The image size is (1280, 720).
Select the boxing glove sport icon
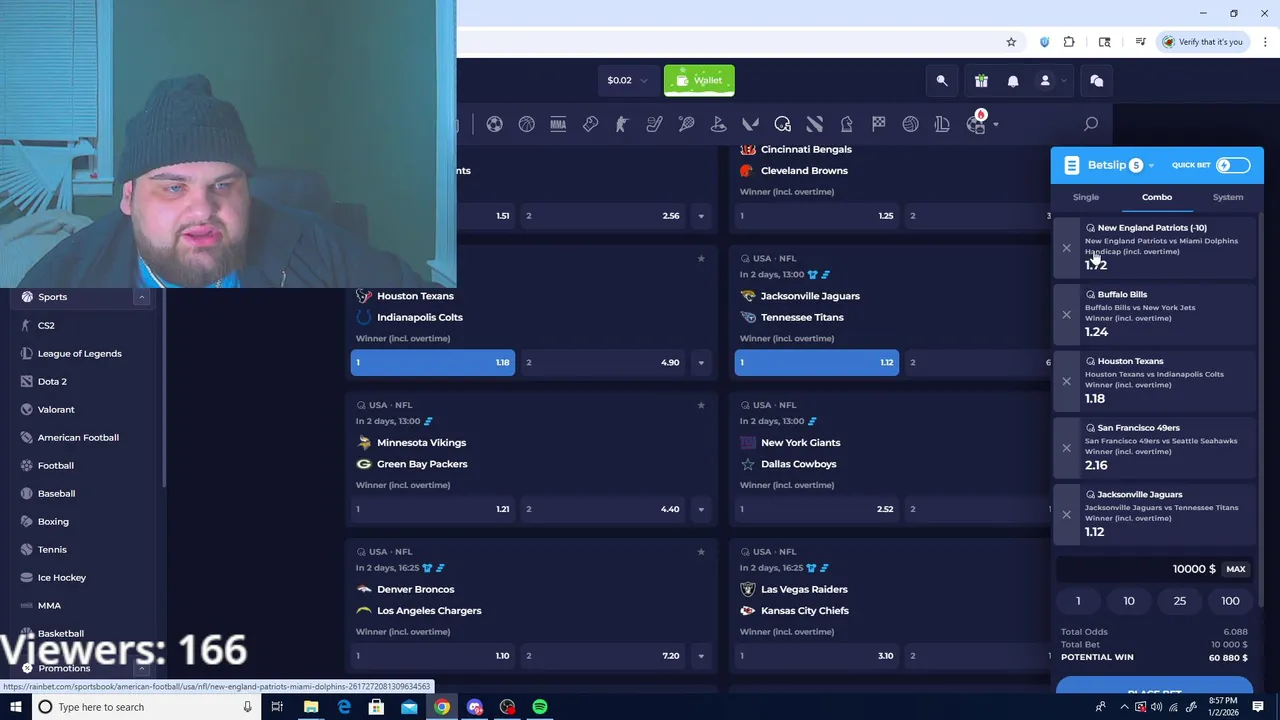tap(590, 124)
